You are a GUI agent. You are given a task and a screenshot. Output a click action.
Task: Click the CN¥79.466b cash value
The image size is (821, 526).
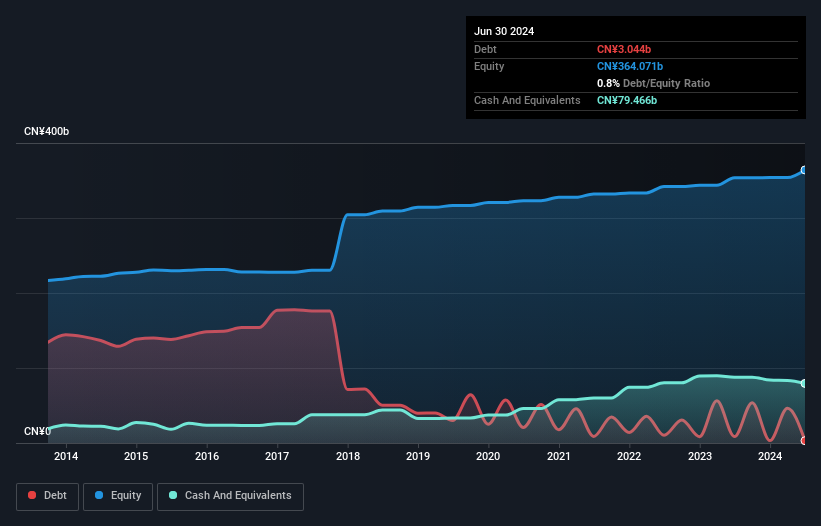627,100
